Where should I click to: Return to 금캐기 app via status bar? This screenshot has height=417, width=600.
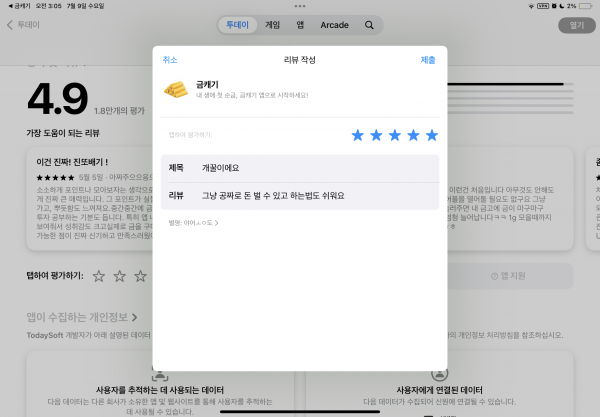tap(19, 6)
